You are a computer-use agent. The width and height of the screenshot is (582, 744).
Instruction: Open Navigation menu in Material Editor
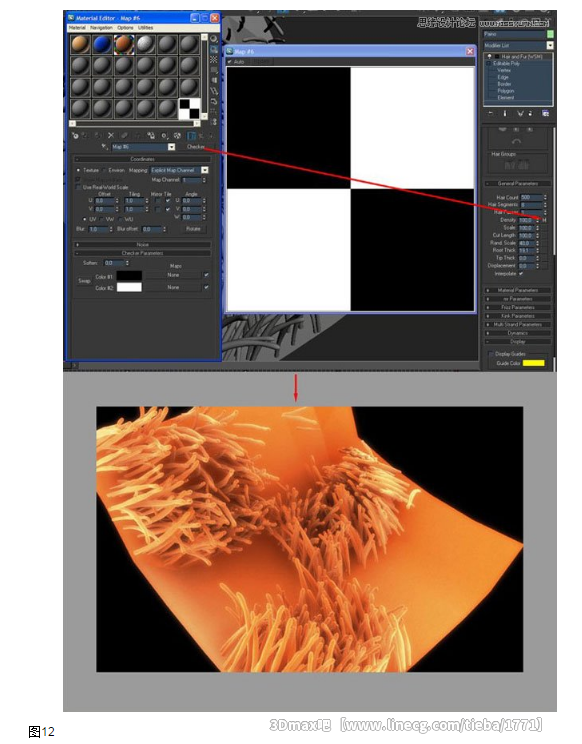click(x=102, y=28)
